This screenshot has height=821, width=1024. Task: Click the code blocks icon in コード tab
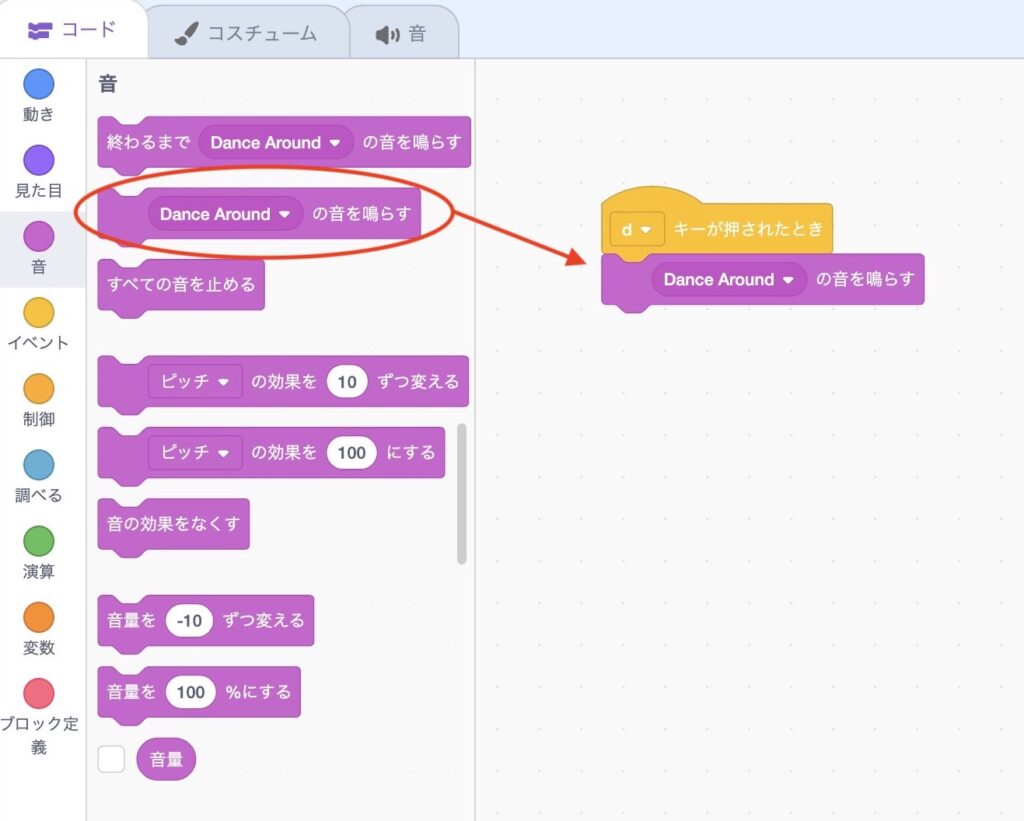[x=40, y=31]
